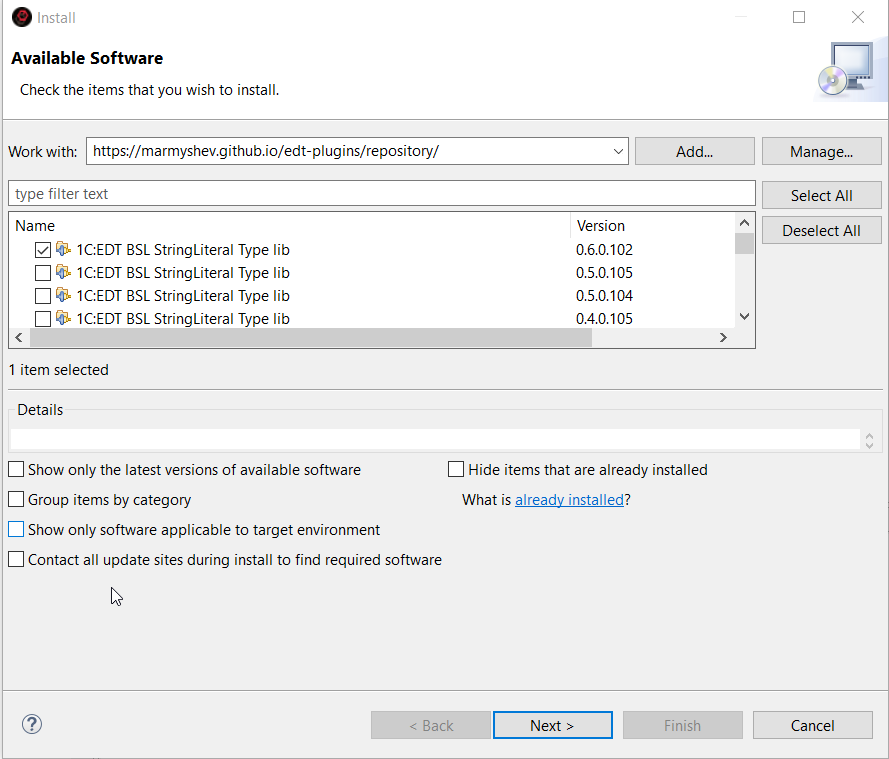Close the Install window
Screen dimensions: 889x759
(x=858, y=17)
